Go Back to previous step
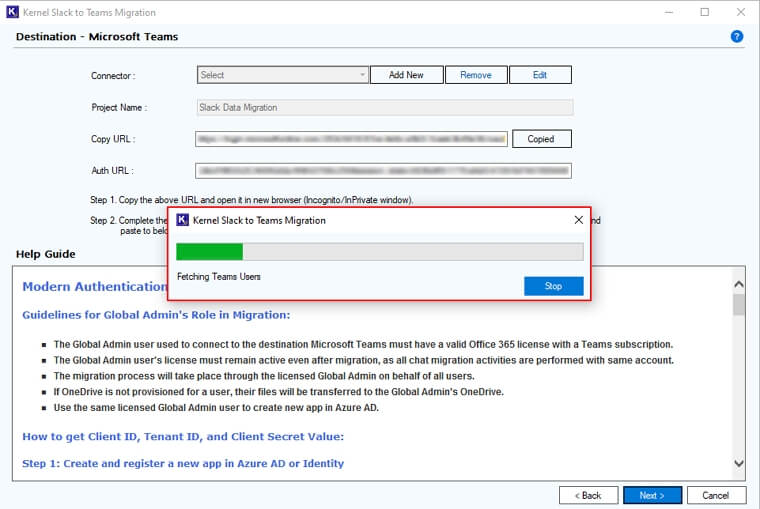 (x=588, y=495)
